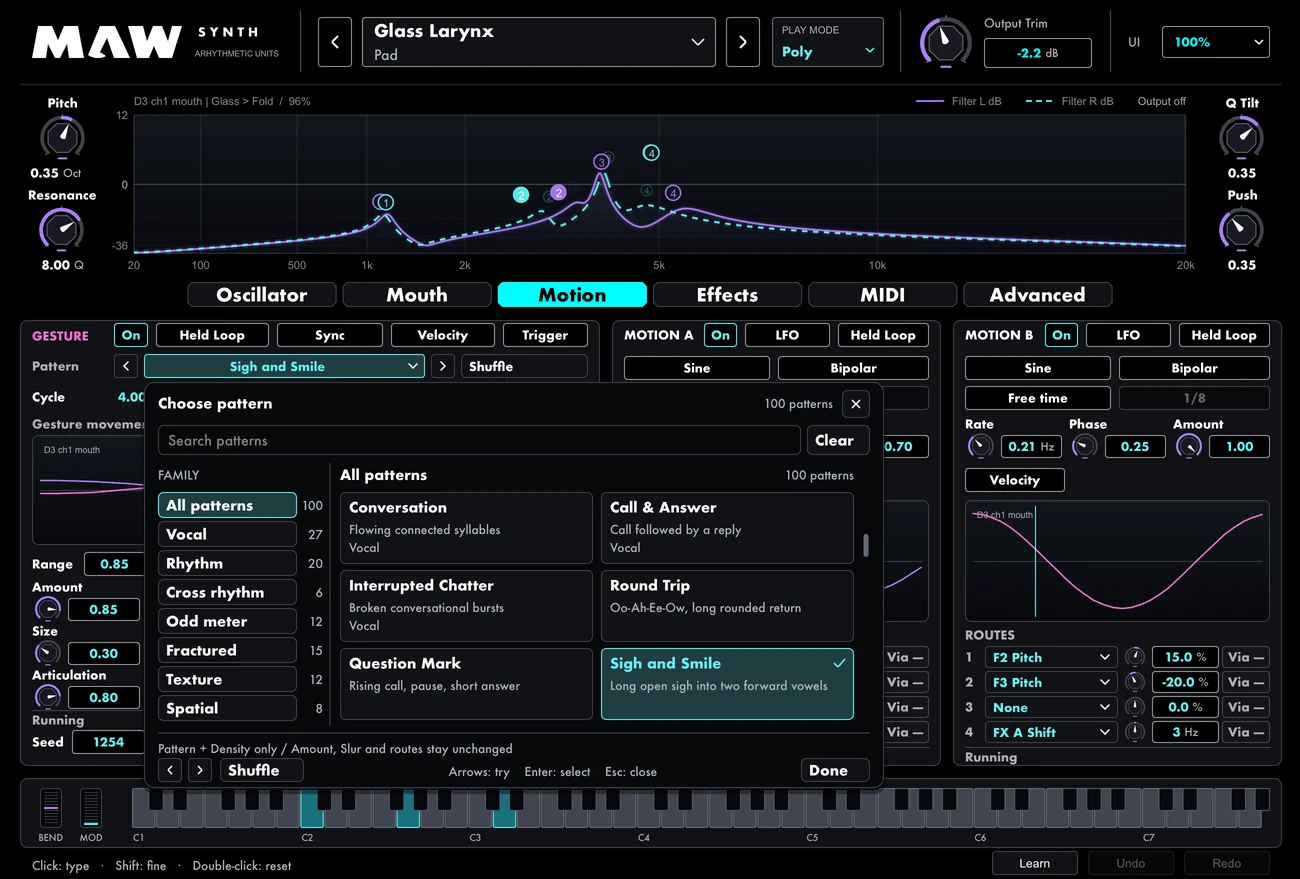Viewport: 1300px width, 879px height.
Task: Select previous gesture pattern arrow beside Sigh and Smile
Action: click(x=126, y=366)
